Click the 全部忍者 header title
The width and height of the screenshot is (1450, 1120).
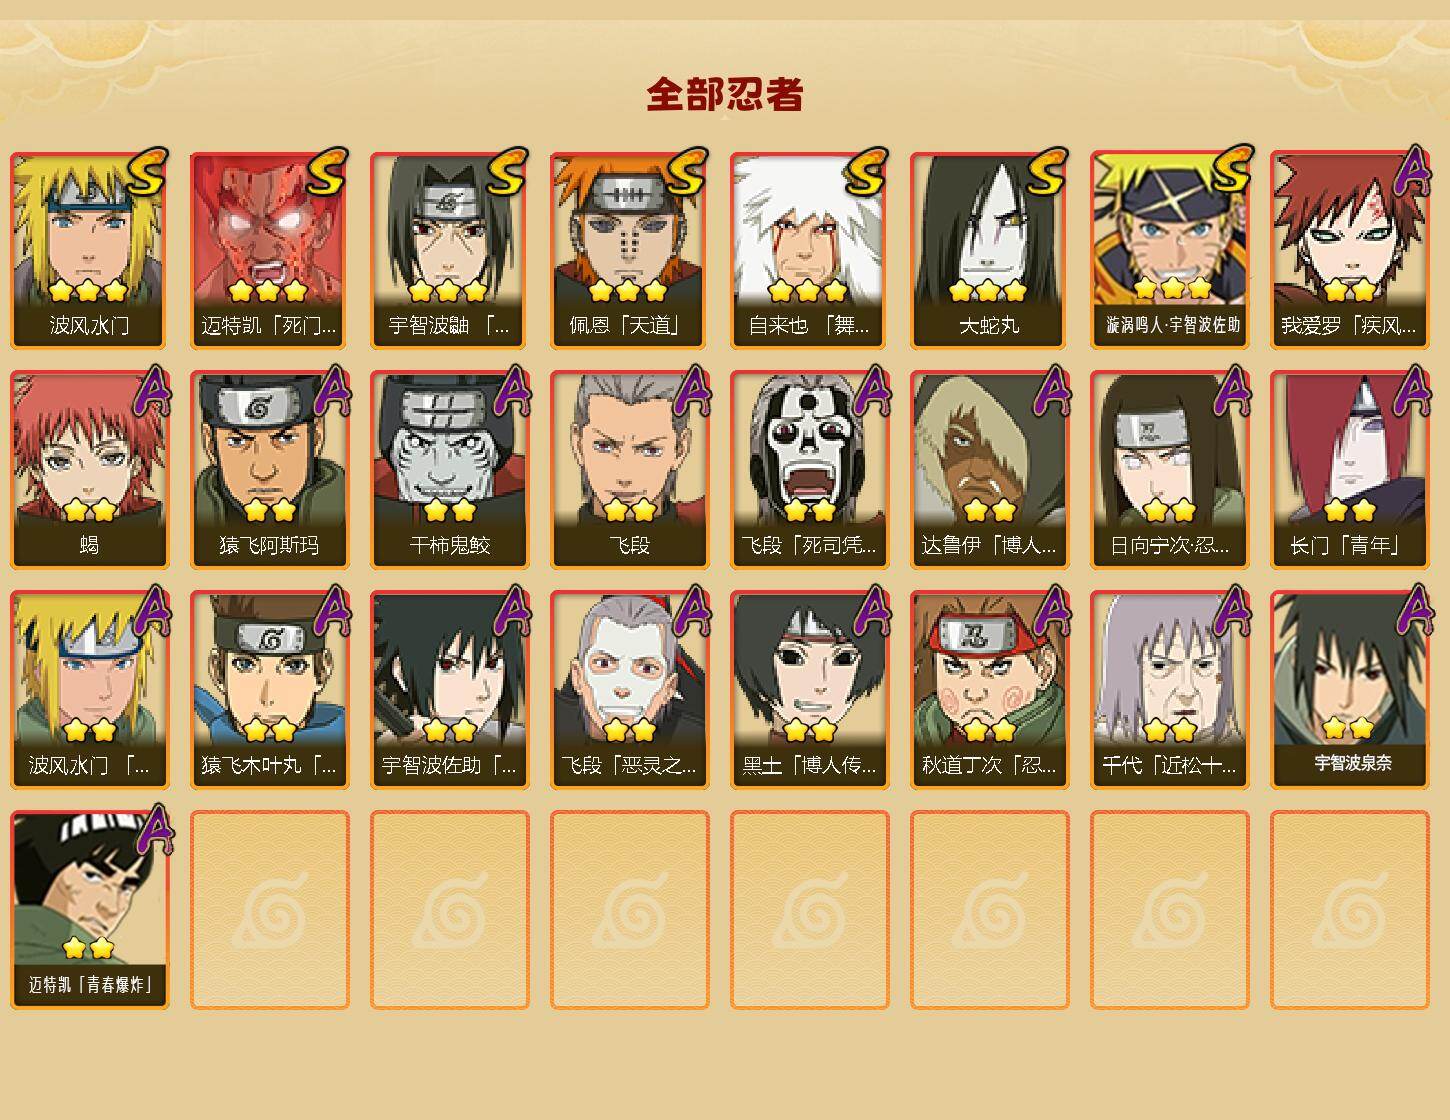pos(725,94)
